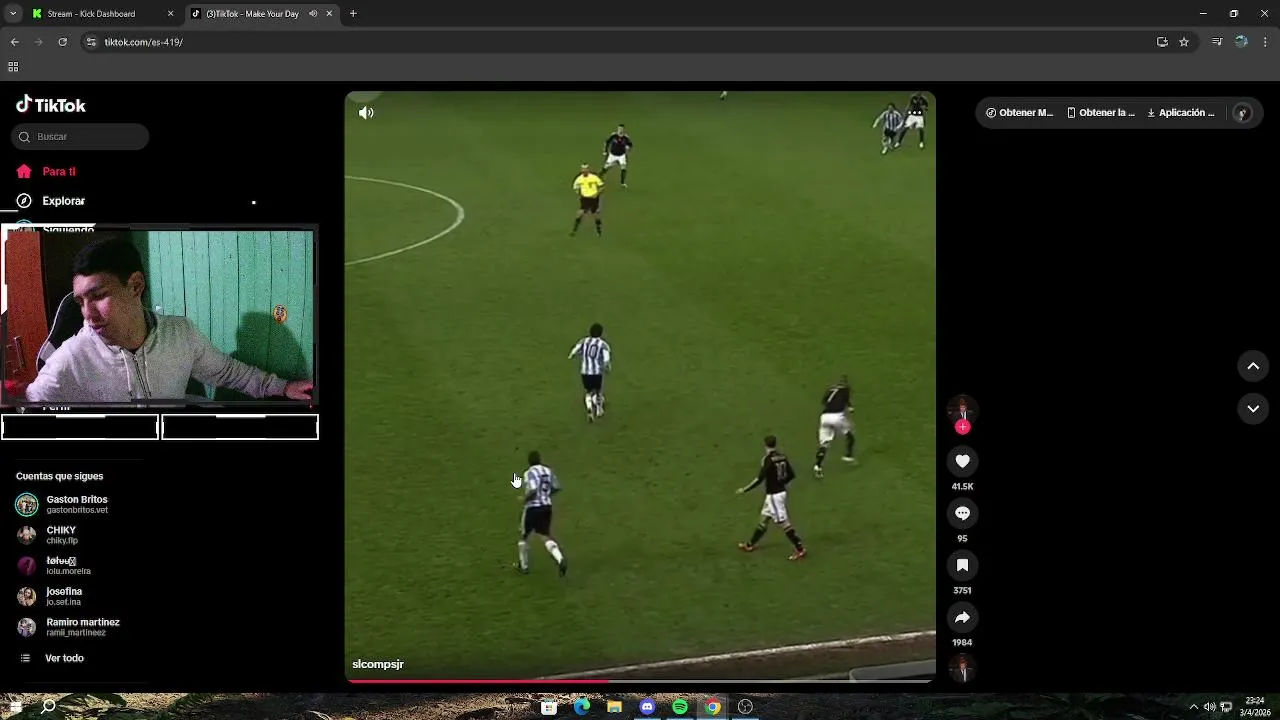Expand the system tray hidden icons

(x=1193, y=707)
